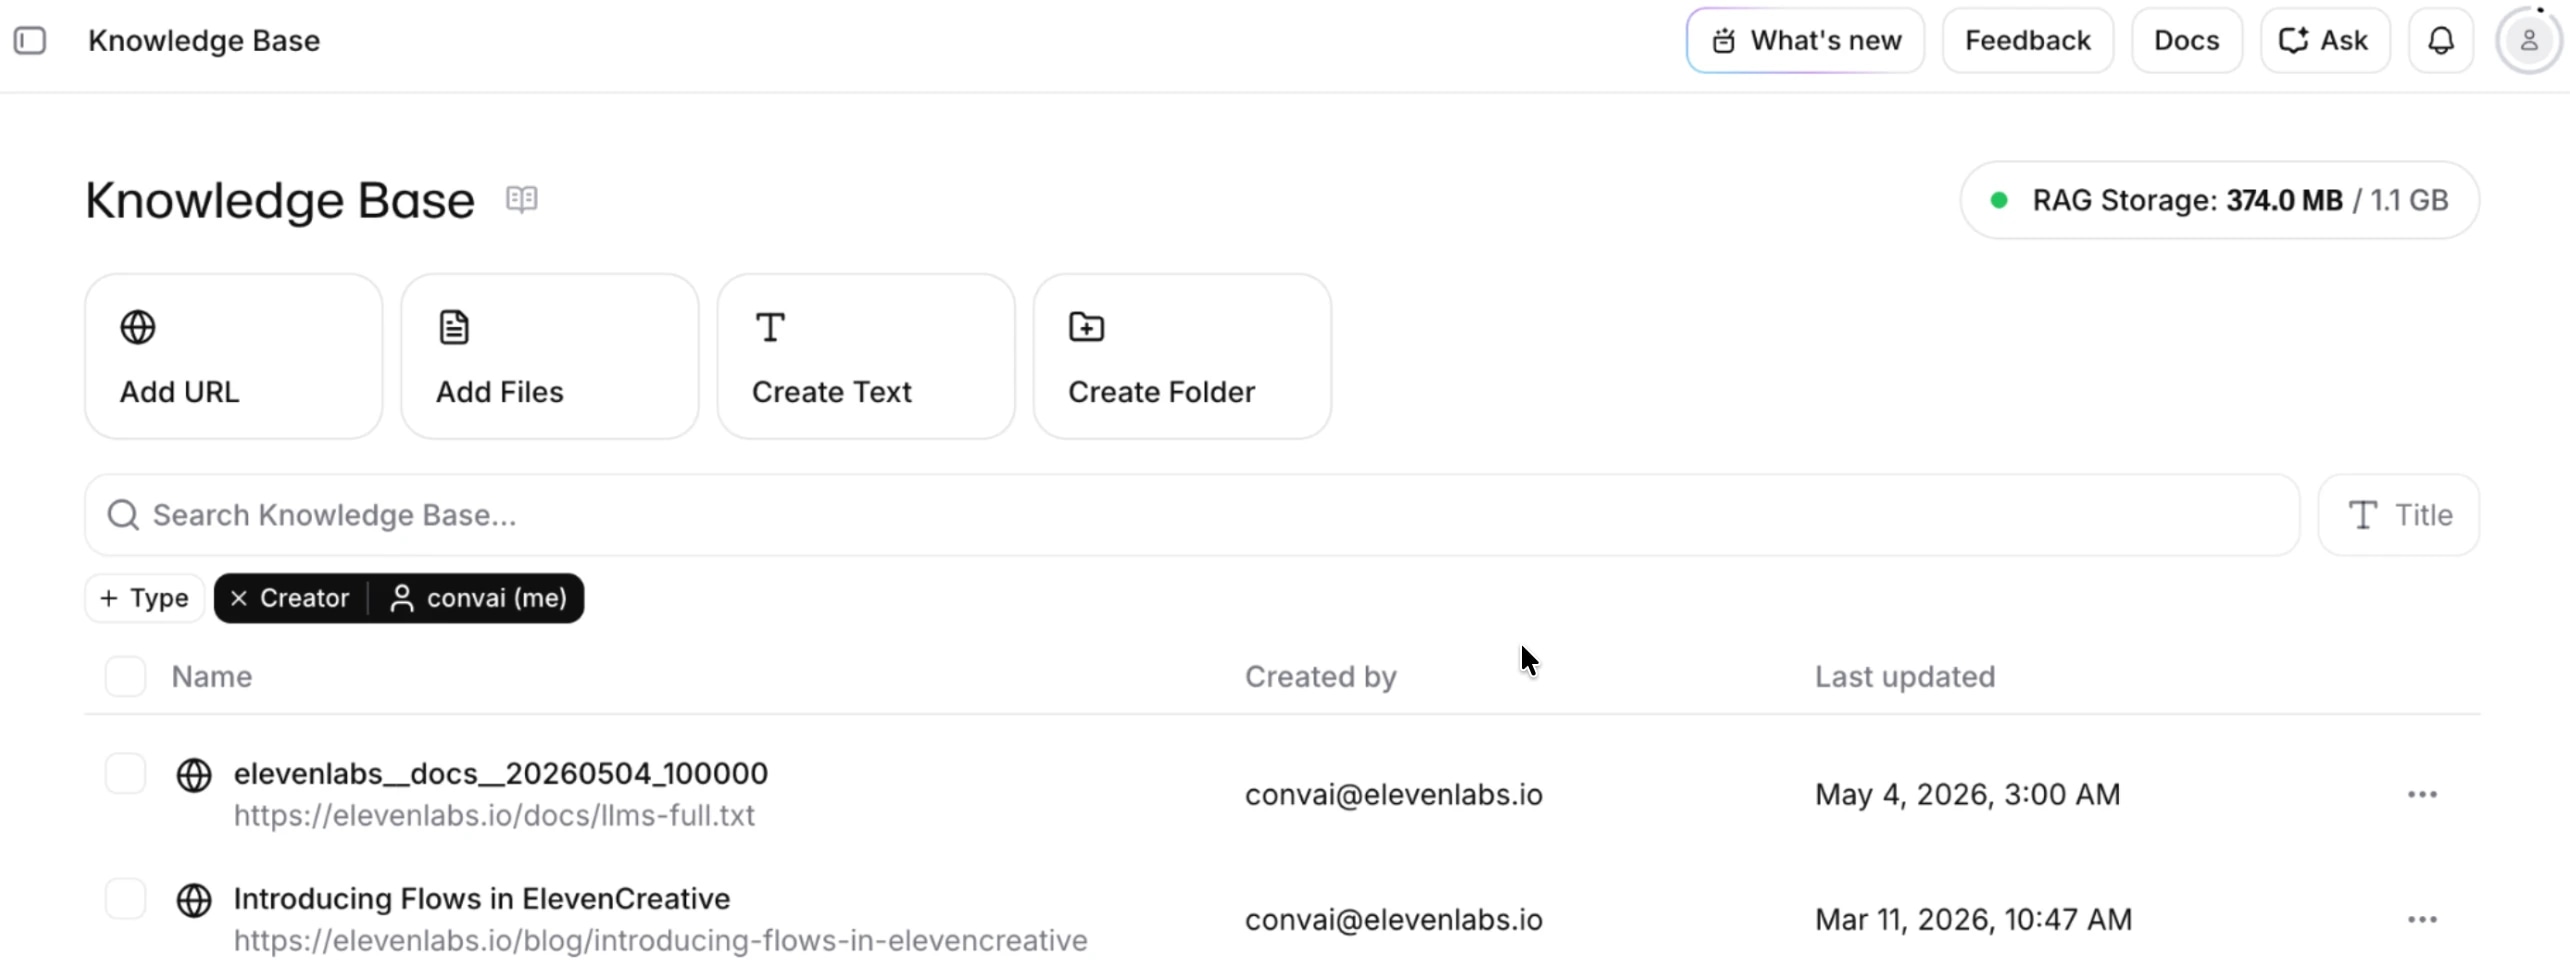Viewport: 2570px width, 970px height.
Task: Click the Creator label in the filter chip
Action: coord(304,598)
